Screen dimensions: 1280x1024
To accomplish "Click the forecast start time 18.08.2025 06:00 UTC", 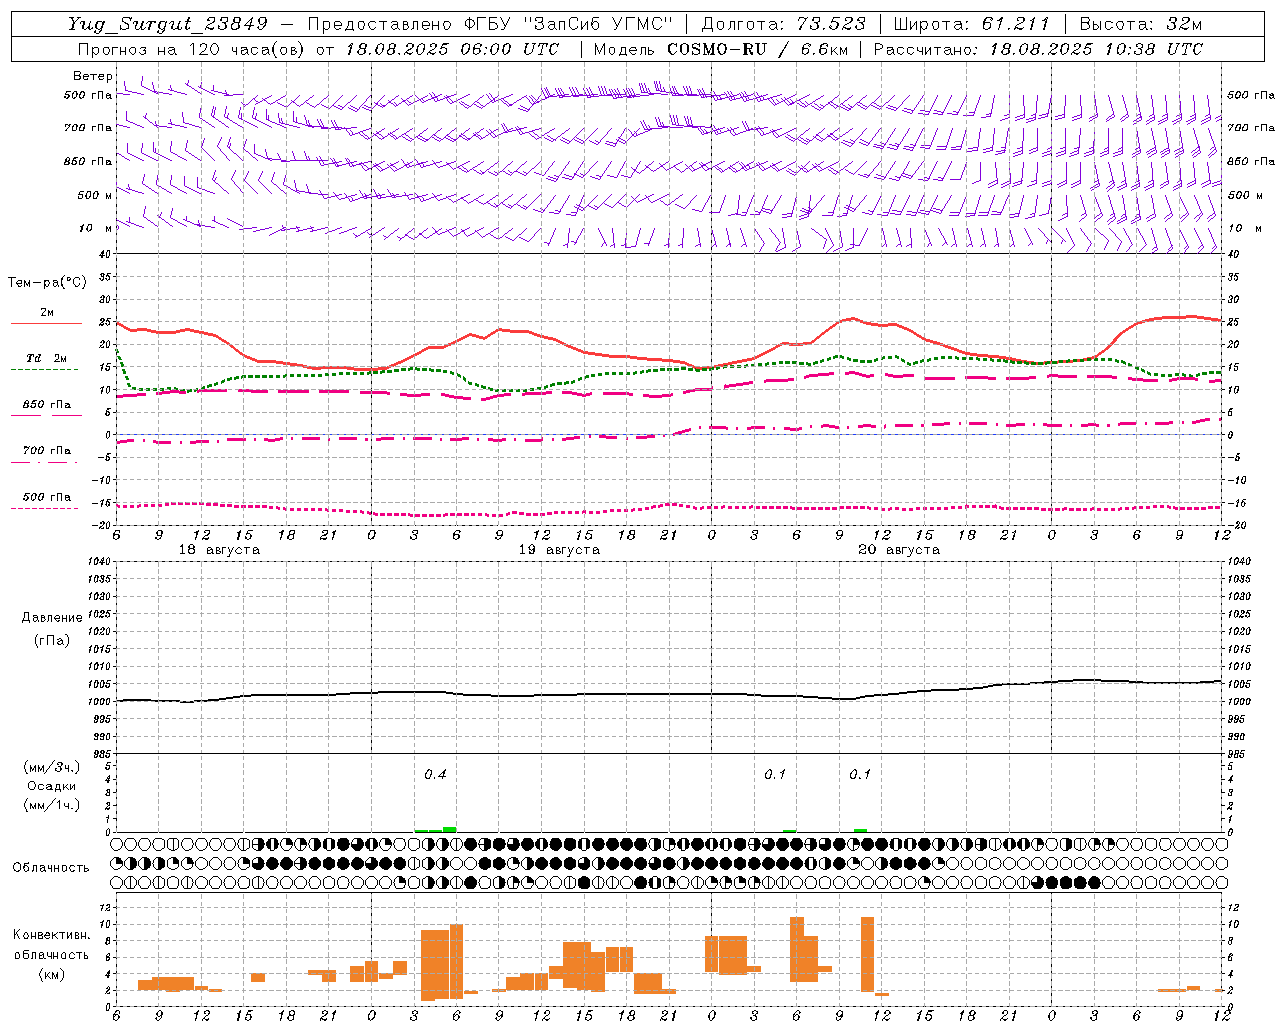I will (x=452, y=49).
